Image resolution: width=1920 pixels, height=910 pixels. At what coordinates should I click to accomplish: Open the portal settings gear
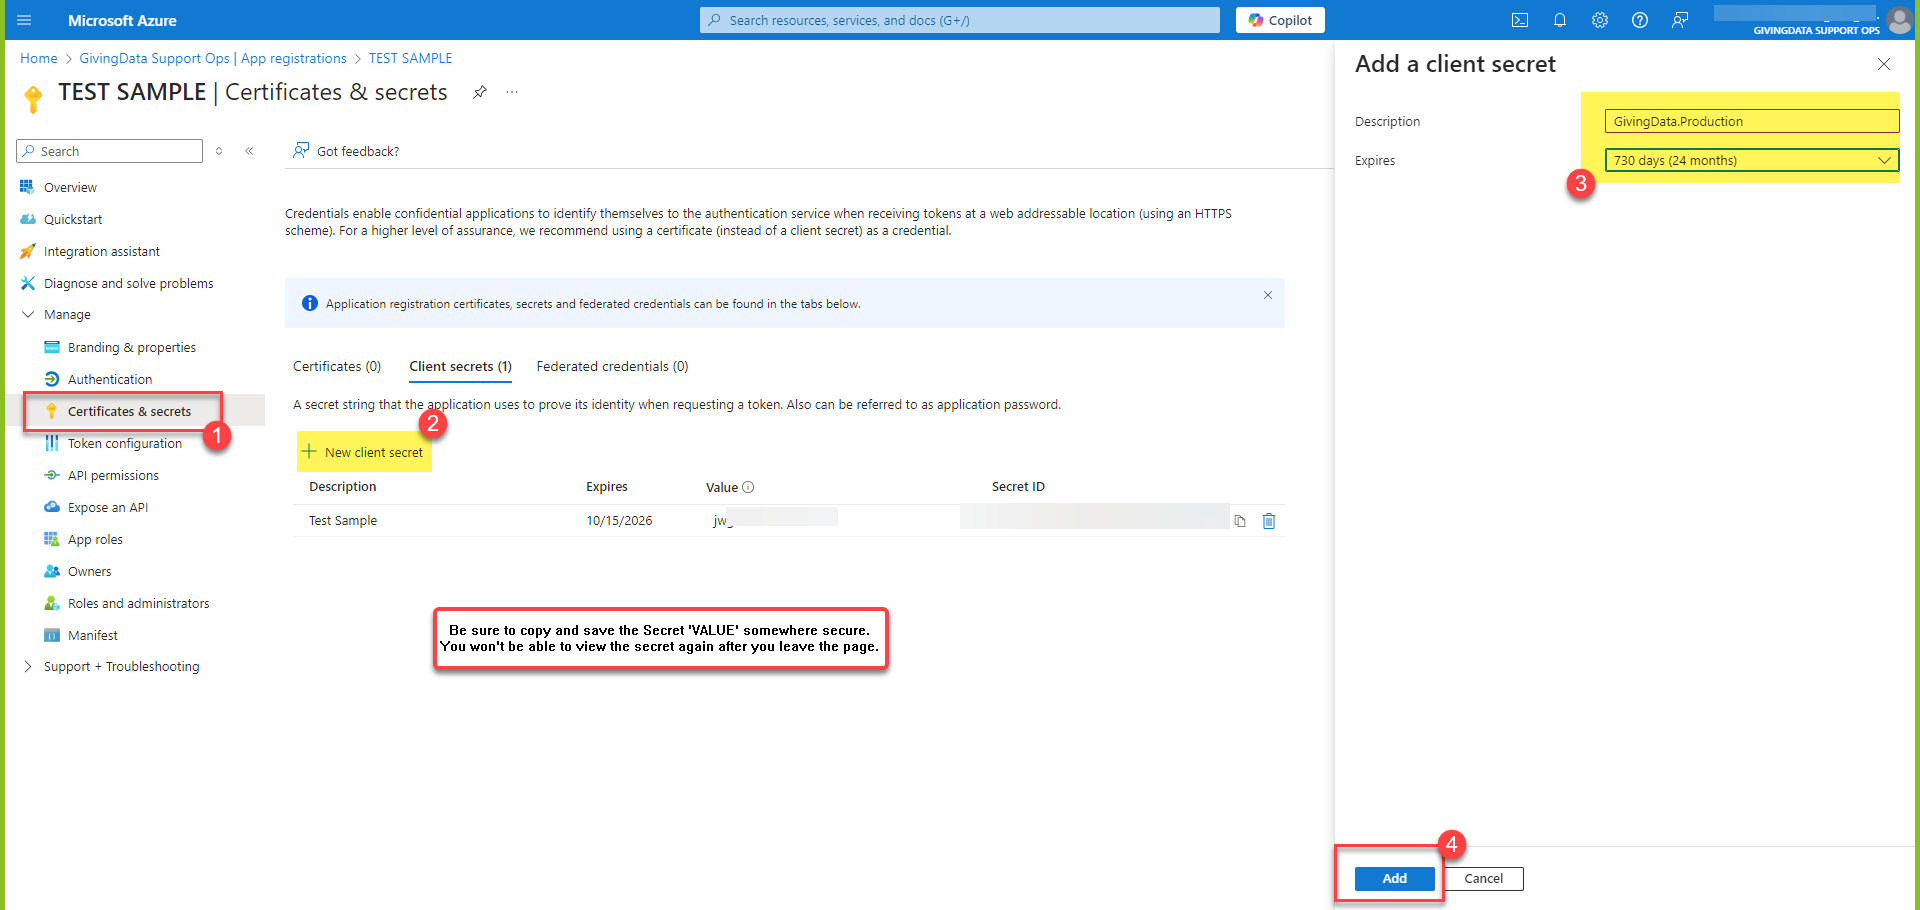[x=1600, y=20]
